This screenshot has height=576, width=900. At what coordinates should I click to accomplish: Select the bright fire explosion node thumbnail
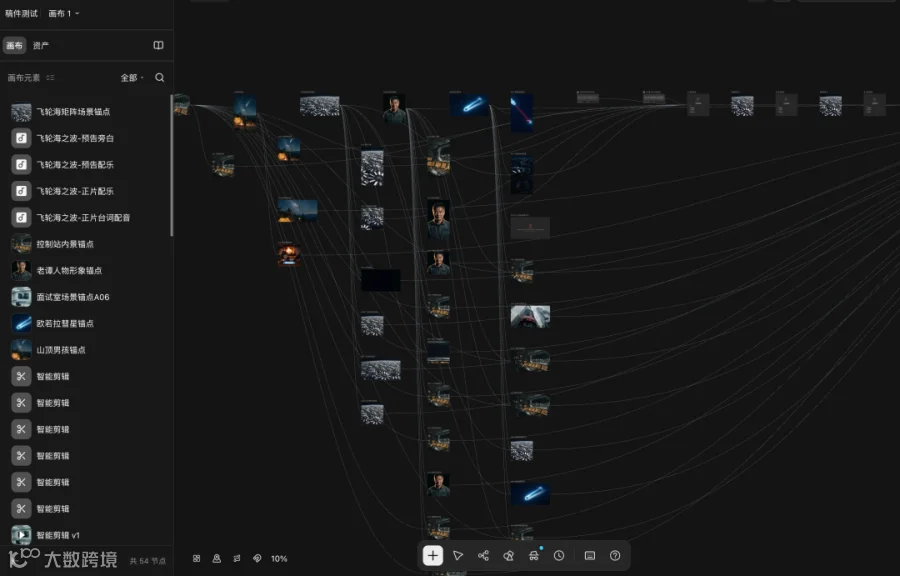coord(289,255)
